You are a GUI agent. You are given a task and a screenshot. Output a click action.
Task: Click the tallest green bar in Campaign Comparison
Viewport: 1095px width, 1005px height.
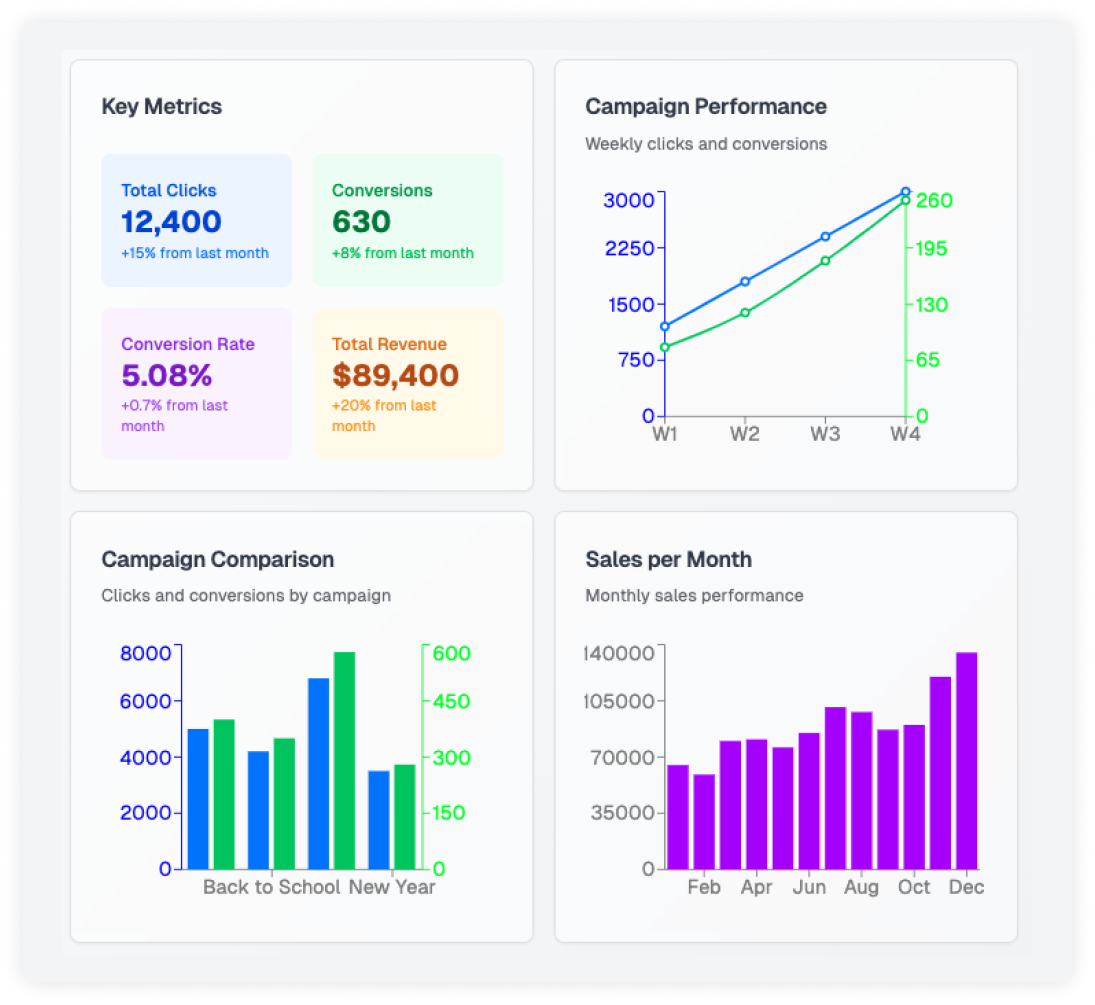click(344, 760)
